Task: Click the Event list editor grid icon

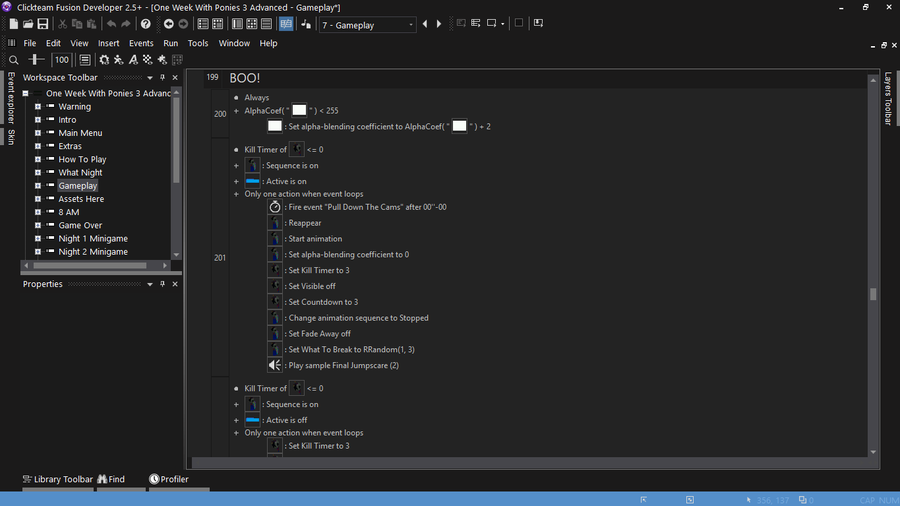Action: point(251,24)
